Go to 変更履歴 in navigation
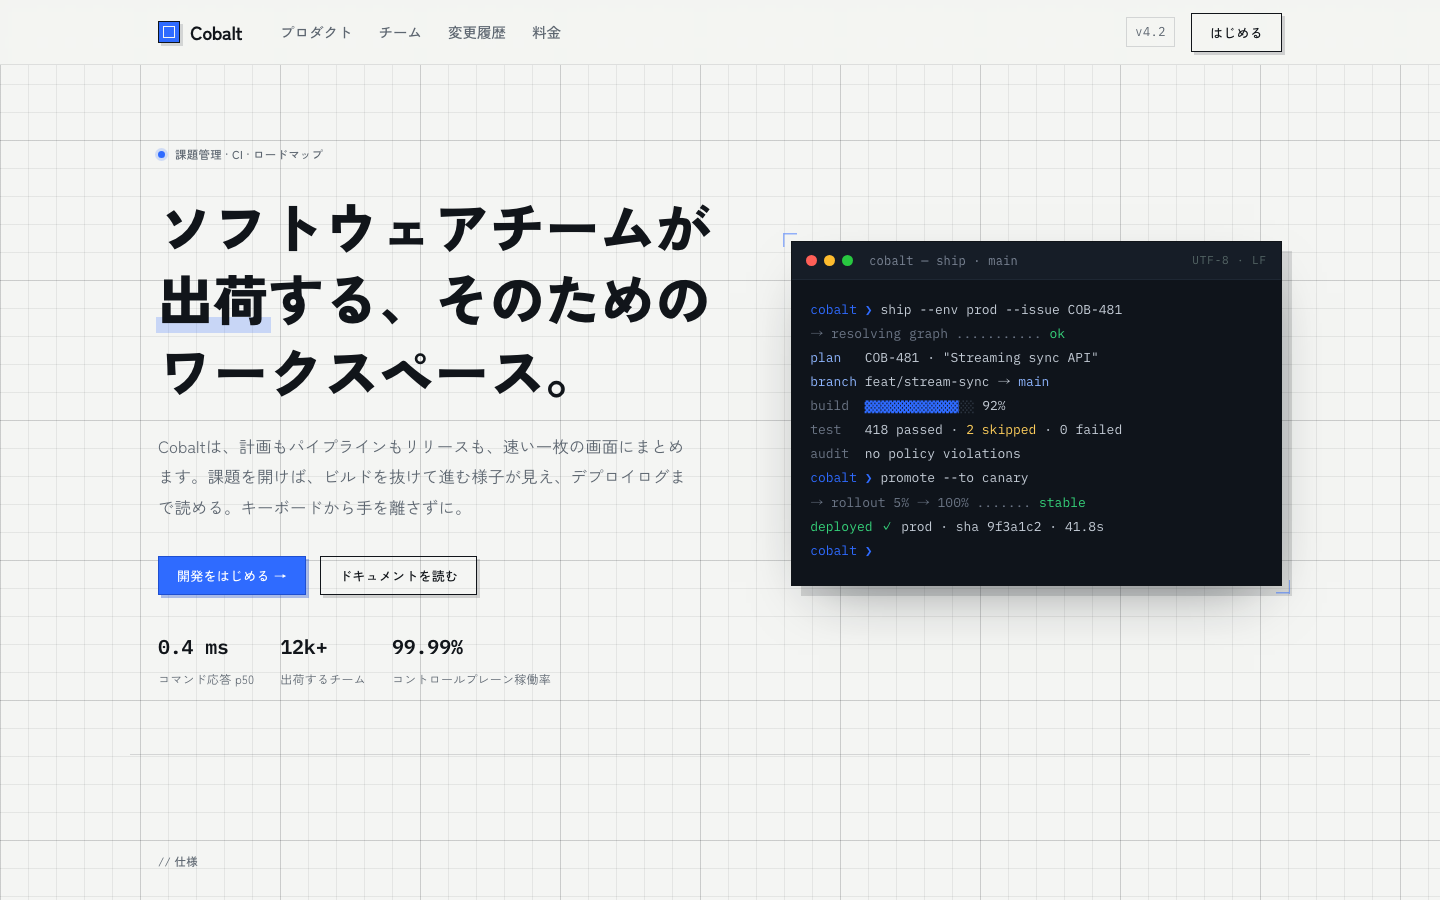Screen dimensions: 1440x900 (477, 33)
